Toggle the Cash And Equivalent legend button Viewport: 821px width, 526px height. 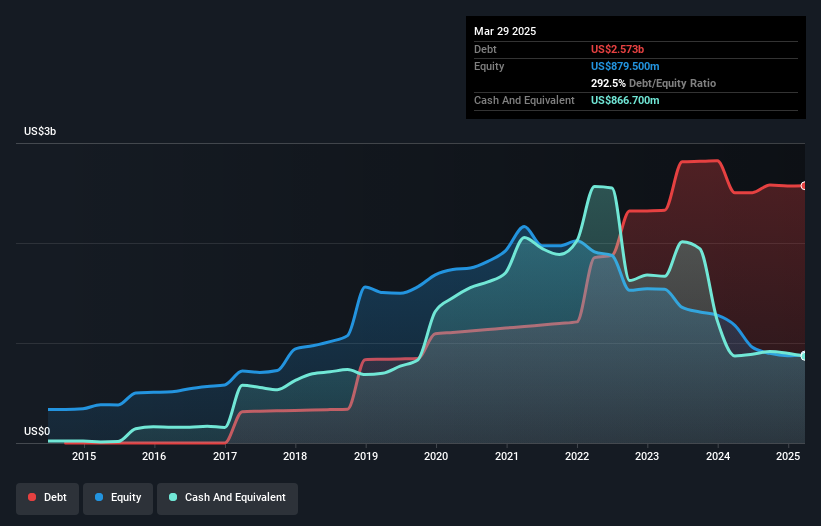click(227, 498)
